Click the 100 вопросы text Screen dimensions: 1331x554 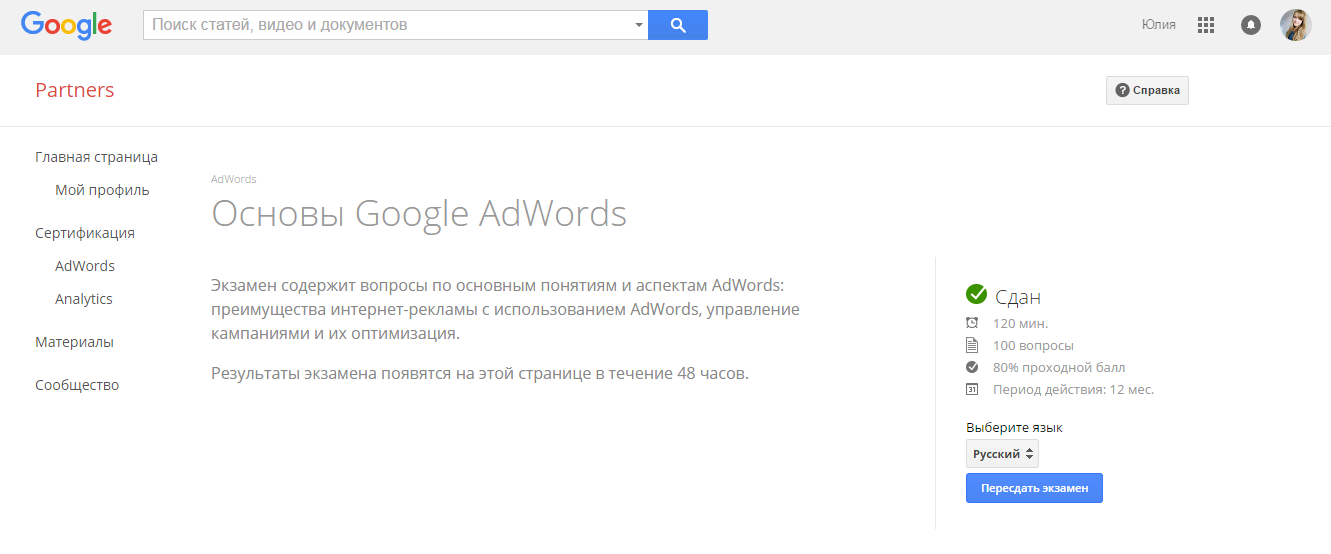coord(1033,346)
